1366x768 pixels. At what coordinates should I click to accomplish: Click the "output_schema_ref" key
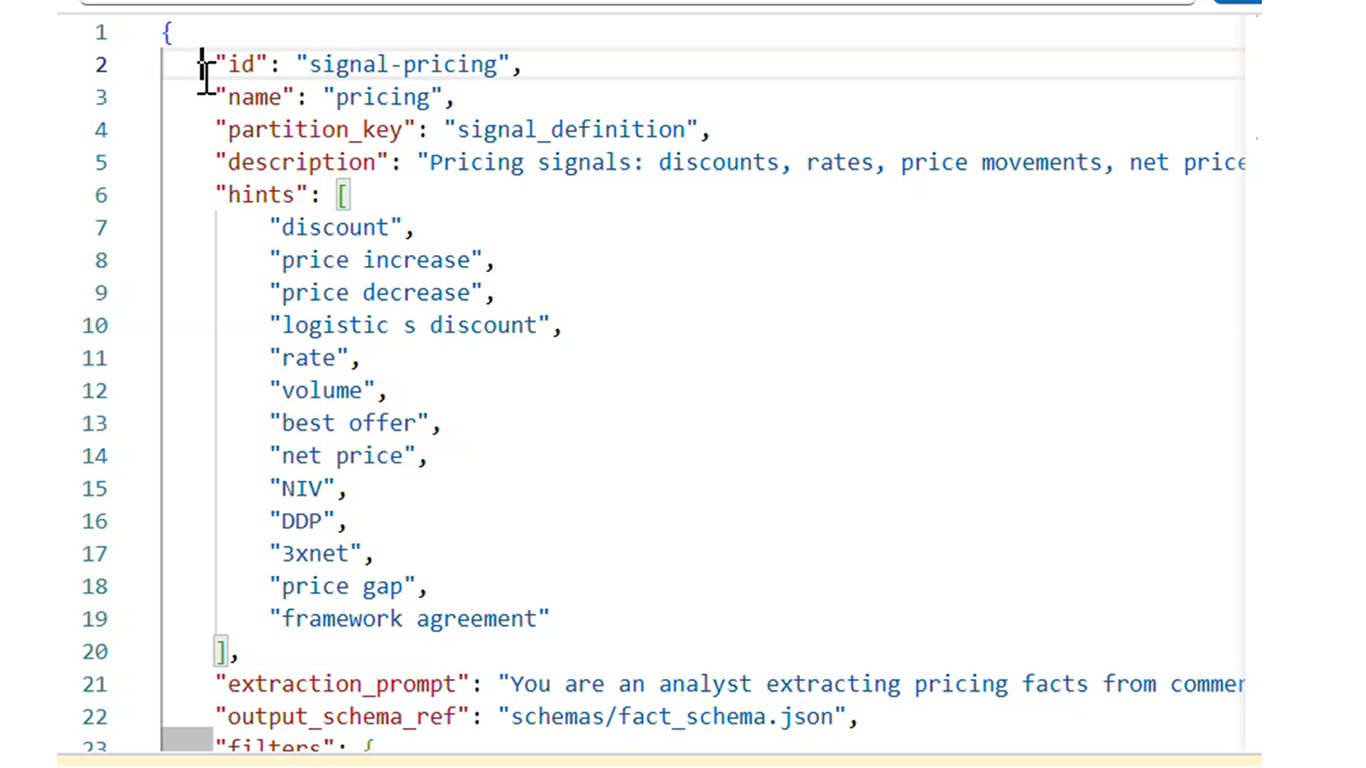click(x=342, y=717)
